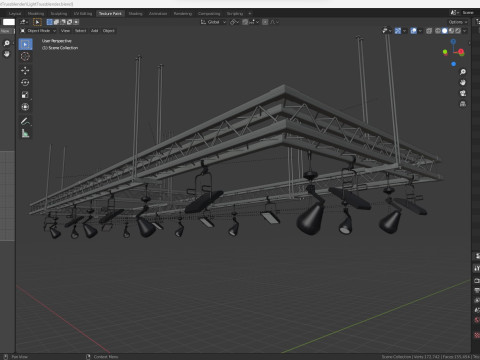
Task: Switch to the Modeling workspace tab
Action: point(36,14)
